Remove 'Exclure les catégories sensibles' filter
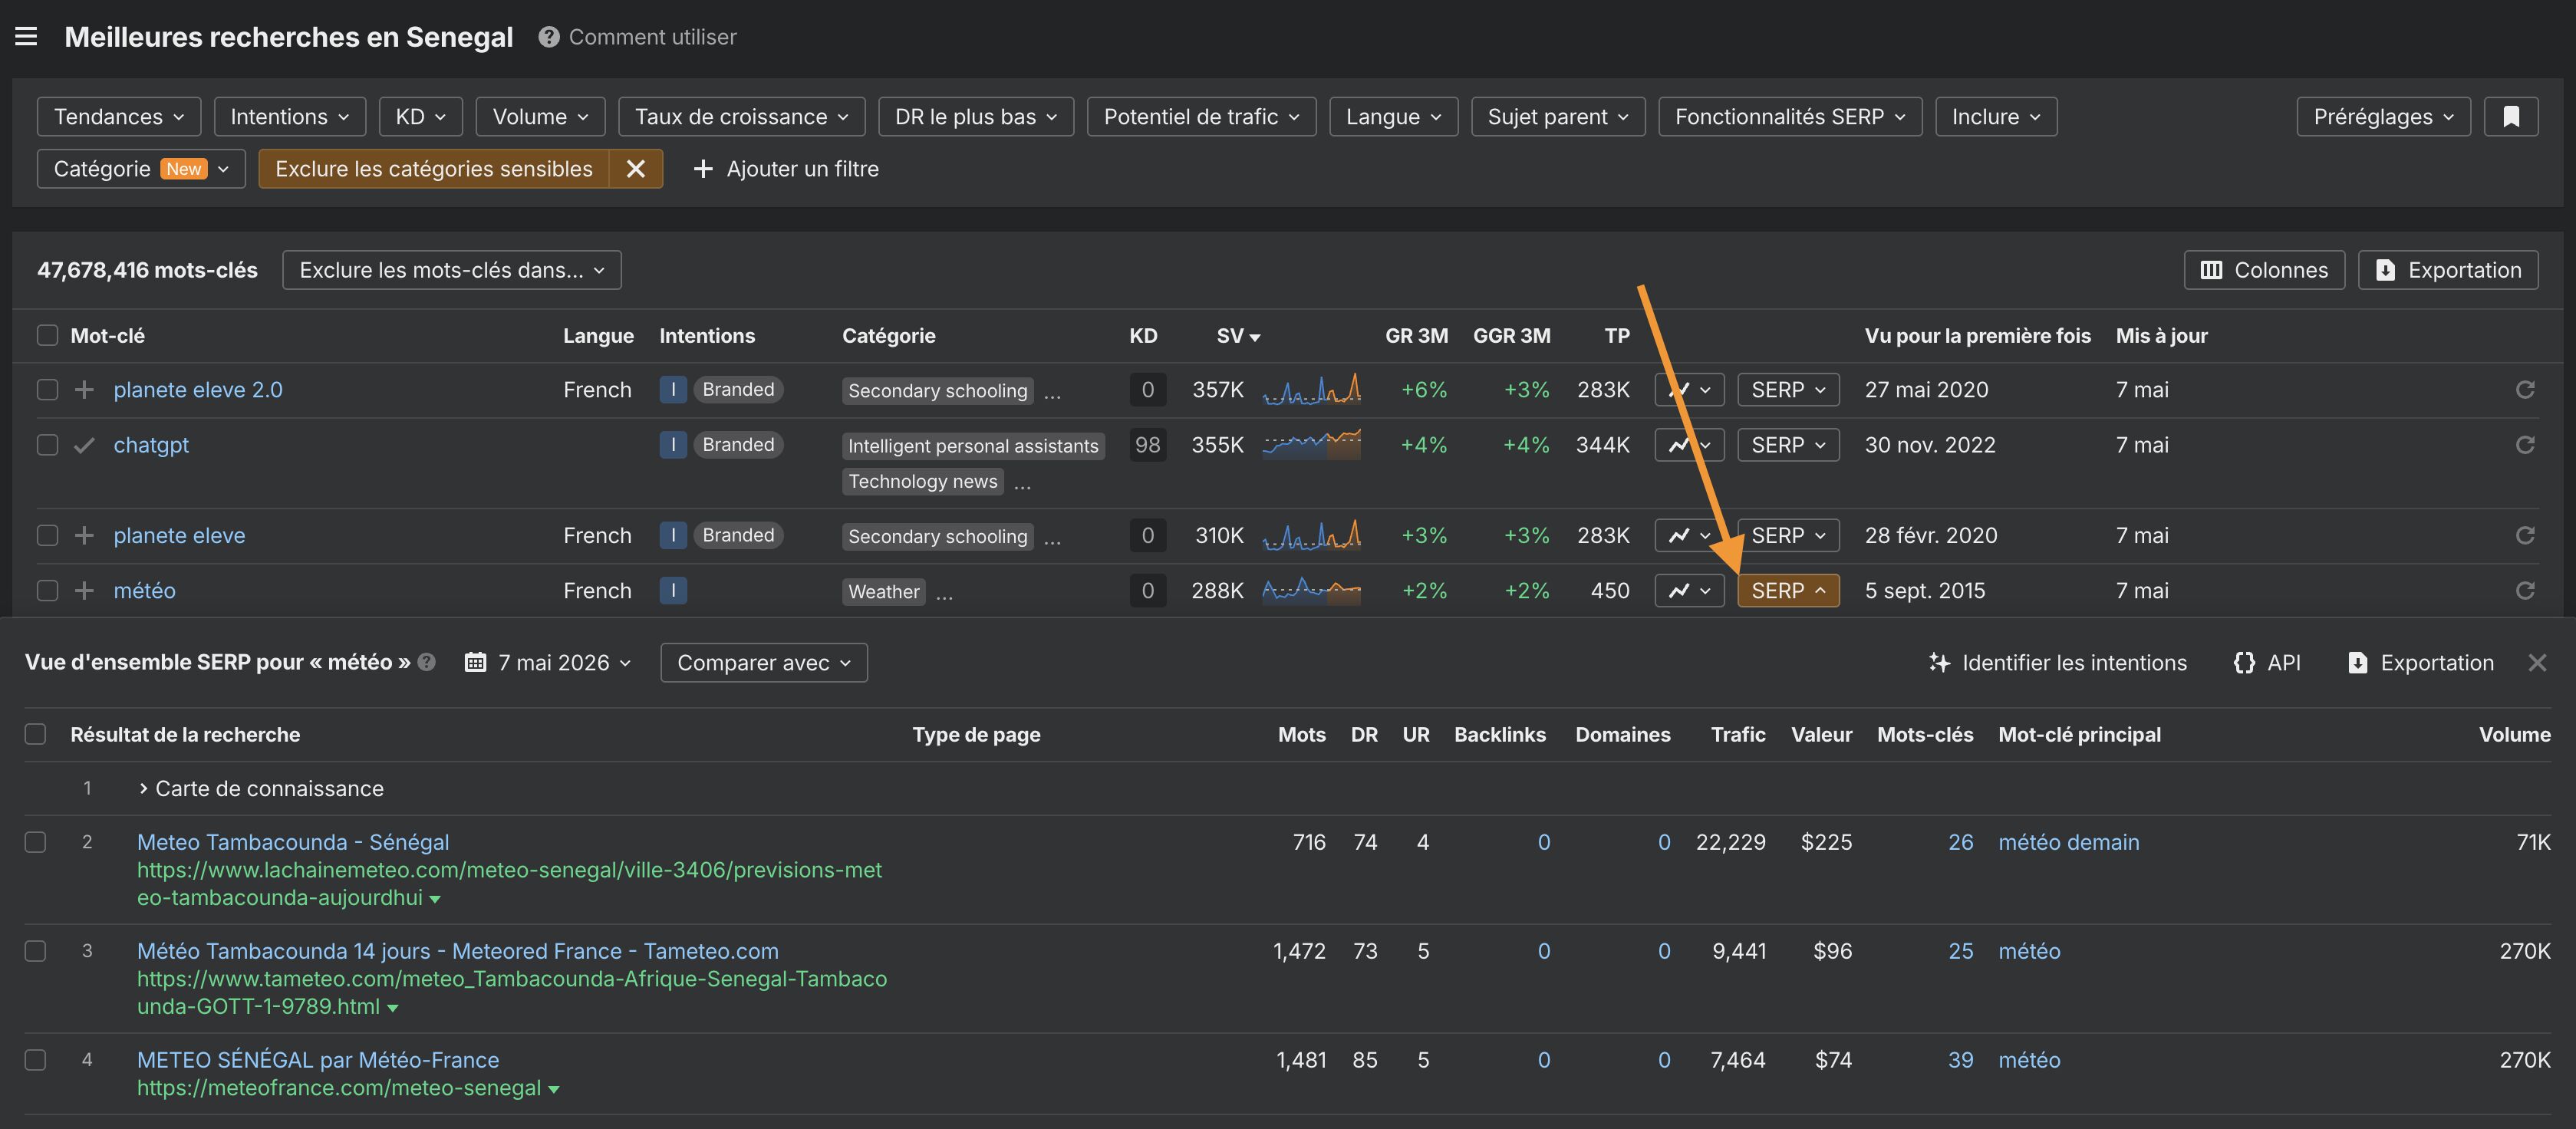Viewport: 2576px width, 1129px height. [636, 169]
